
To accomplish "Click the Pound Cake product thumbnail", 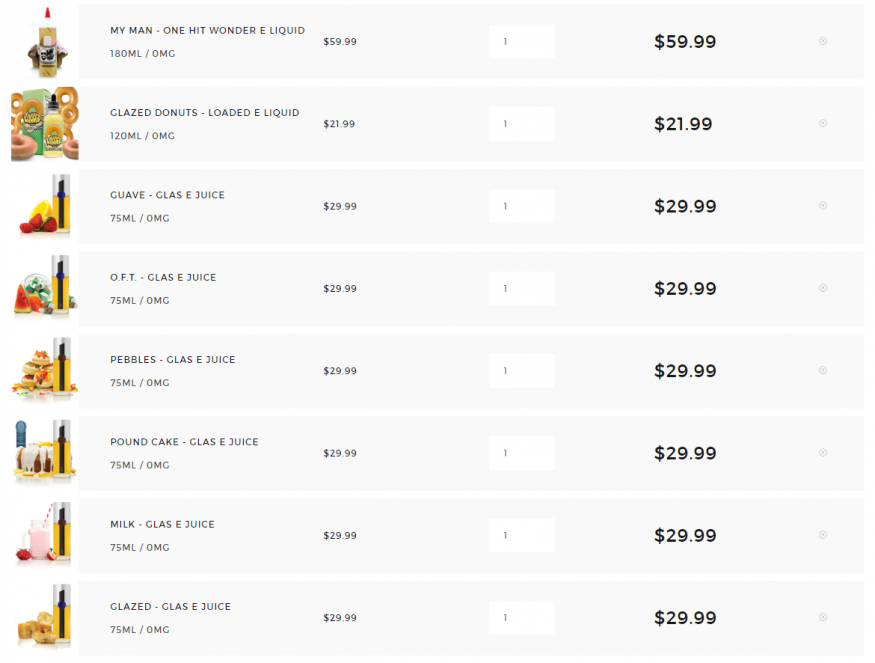I will (45, 453).
